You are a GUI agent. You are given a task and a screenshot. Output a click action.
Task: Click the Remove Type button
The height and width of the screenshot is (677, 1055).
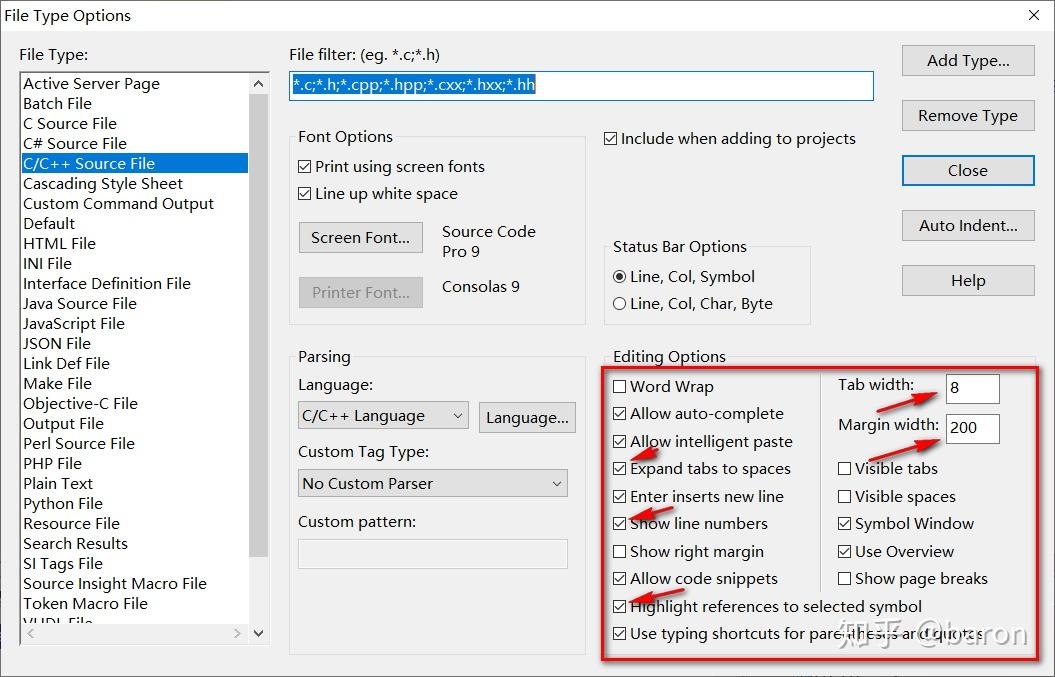tap(967, 116)
